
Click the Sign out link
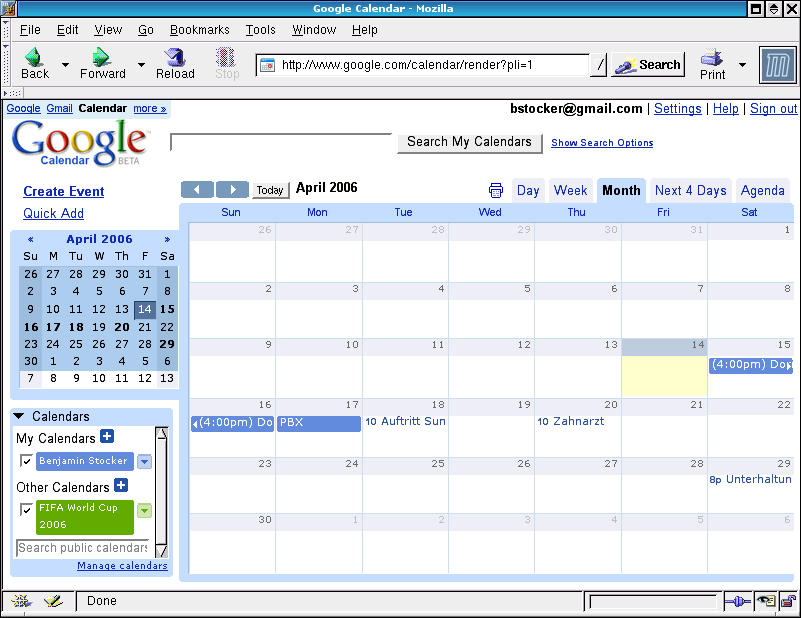(x=773, y=109)
